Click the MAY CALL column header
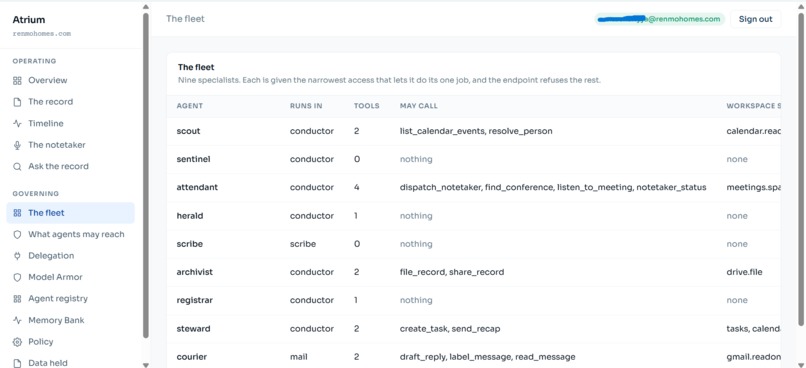This screenshot has width=806, height=368. coord(419,106)
